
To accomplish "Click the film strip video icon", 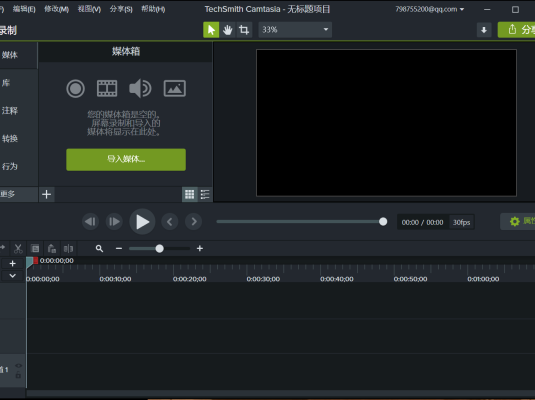I will (x=107, y=89).
